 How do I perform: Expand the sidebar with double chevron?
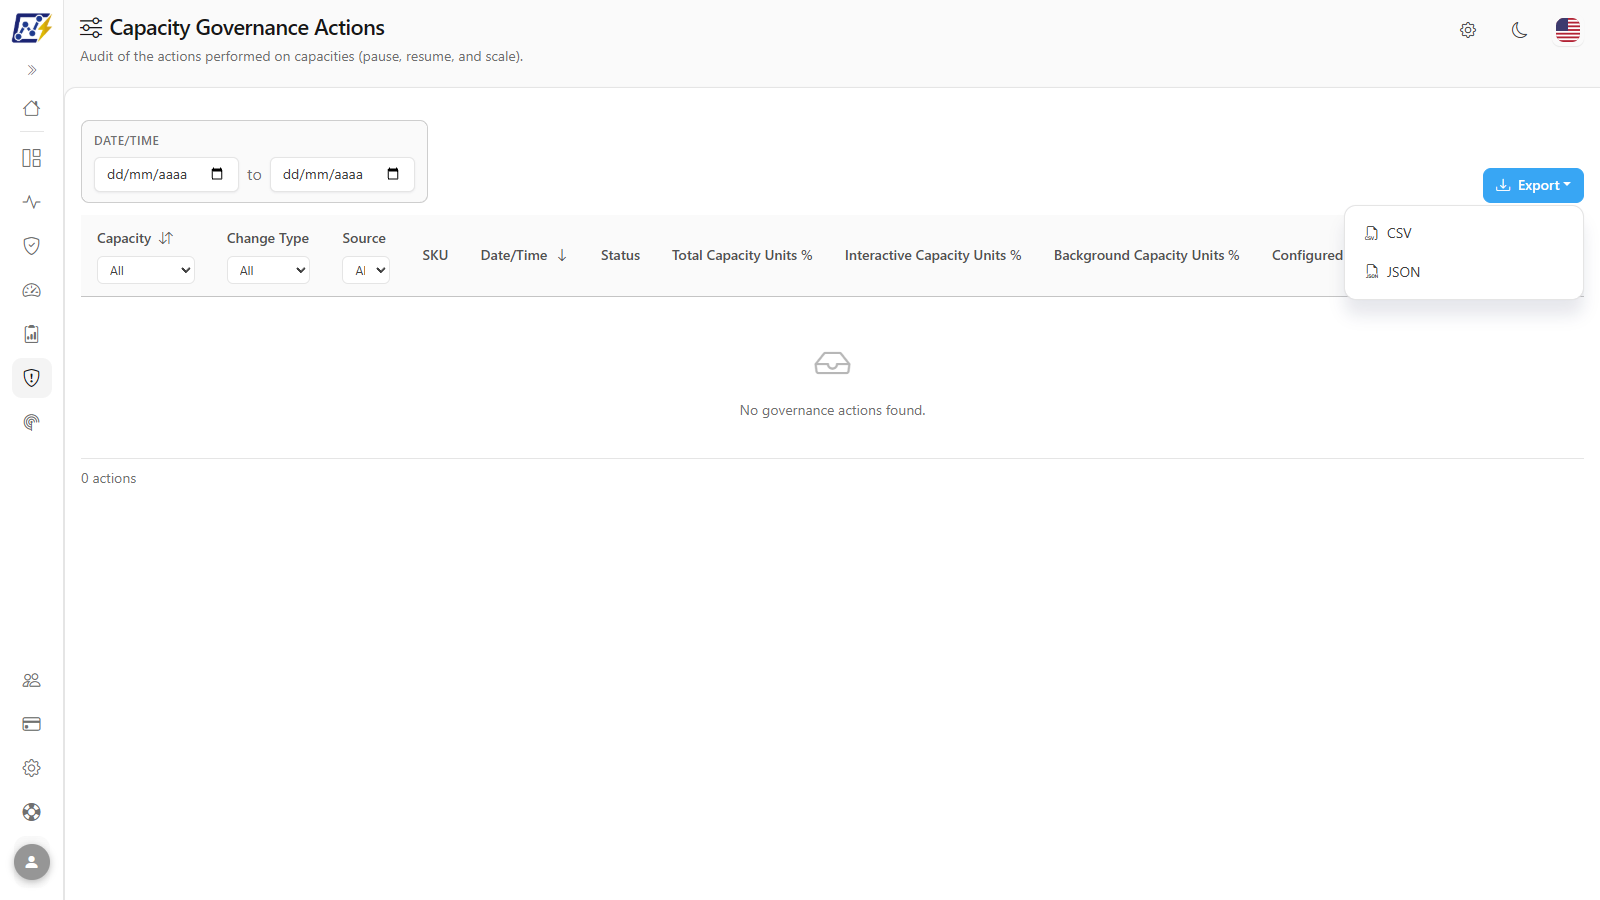32,70
